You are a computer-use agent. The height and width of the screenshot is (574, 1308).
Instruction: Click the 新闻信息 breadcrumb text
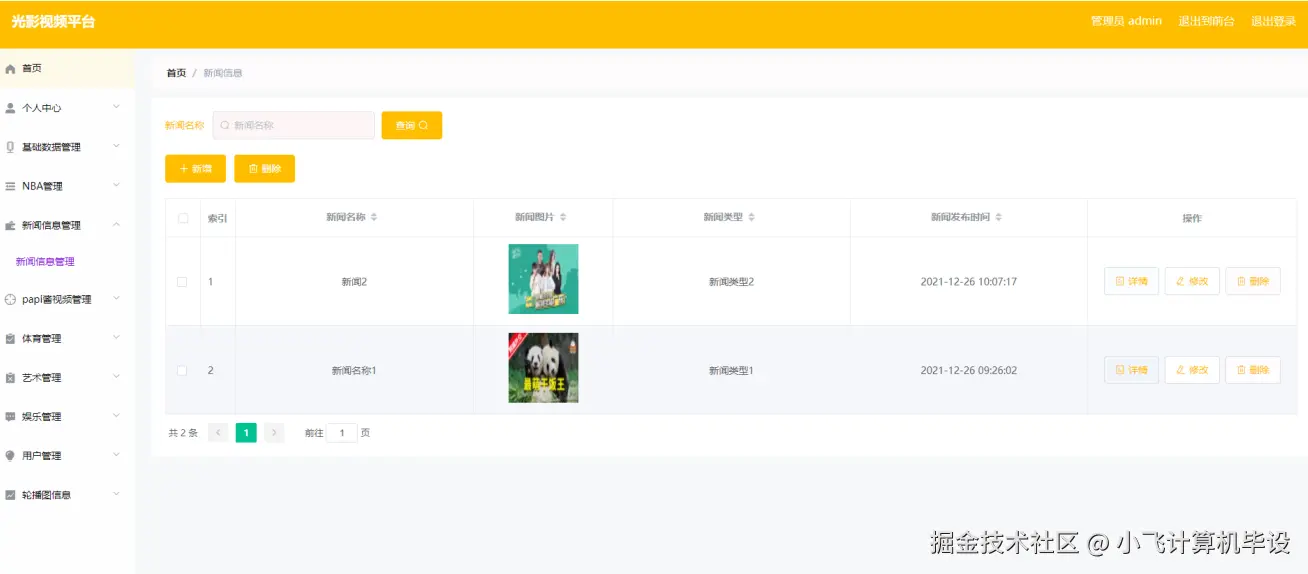[x=223, y=73]
